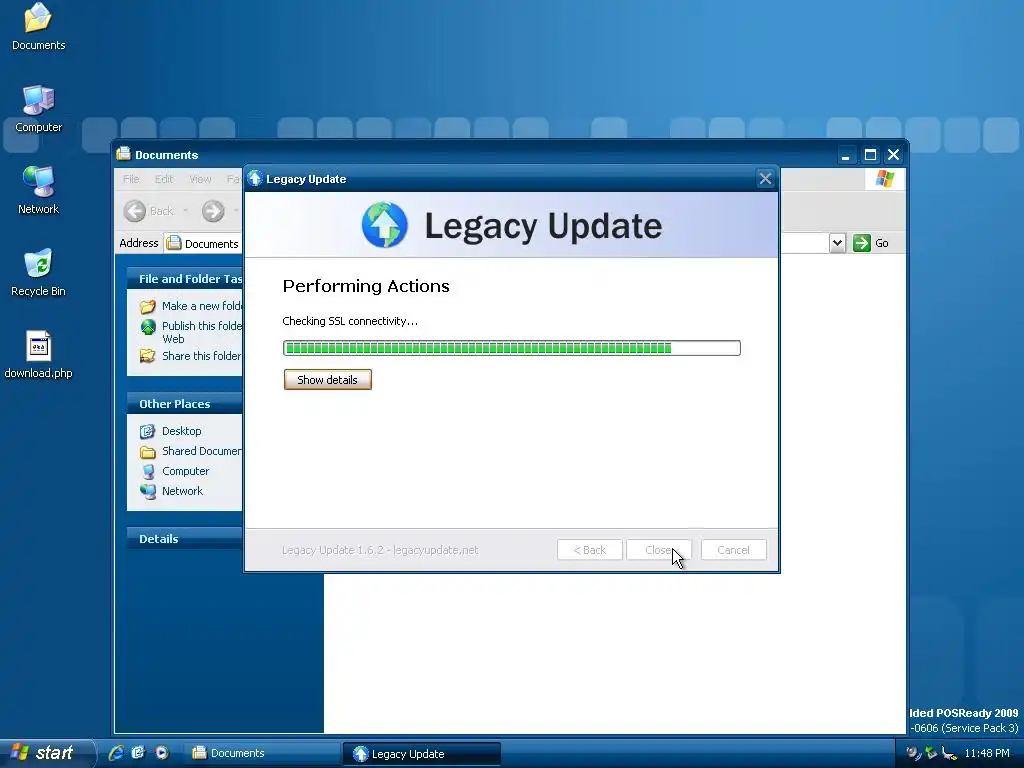Image resolution: width=1024 pixels, height=768 pixels.
Task: Open Shared Documents under Other Places
Action: (202, 451)
